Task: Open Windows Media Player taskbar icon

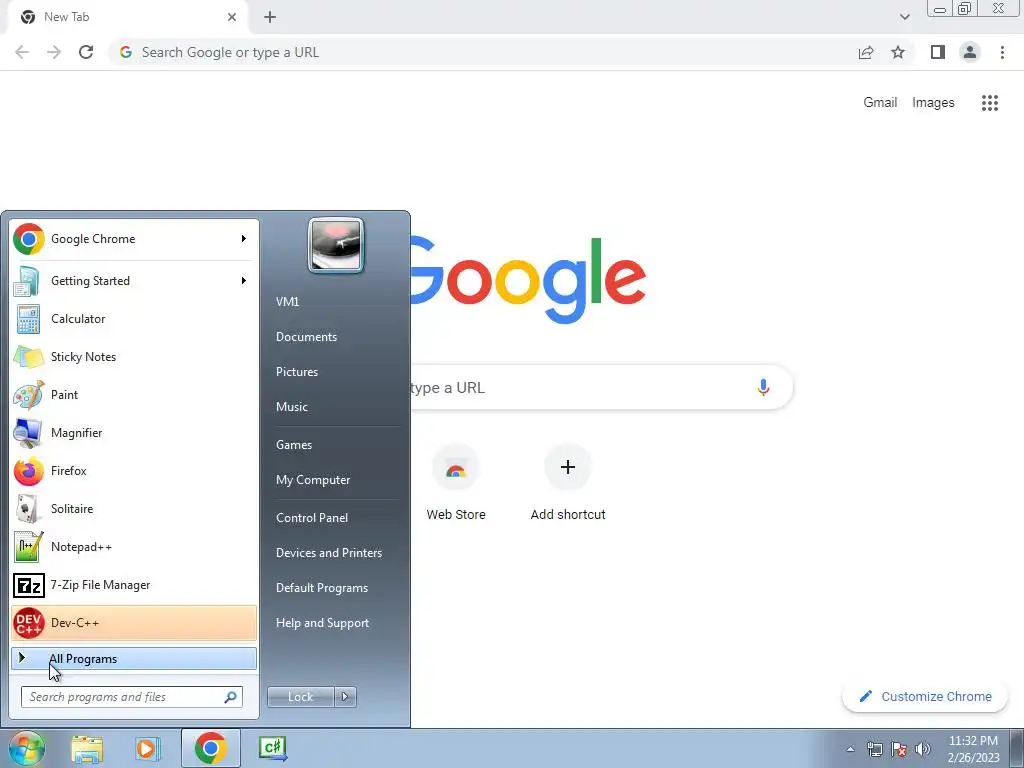Action: tap(148, 748)
